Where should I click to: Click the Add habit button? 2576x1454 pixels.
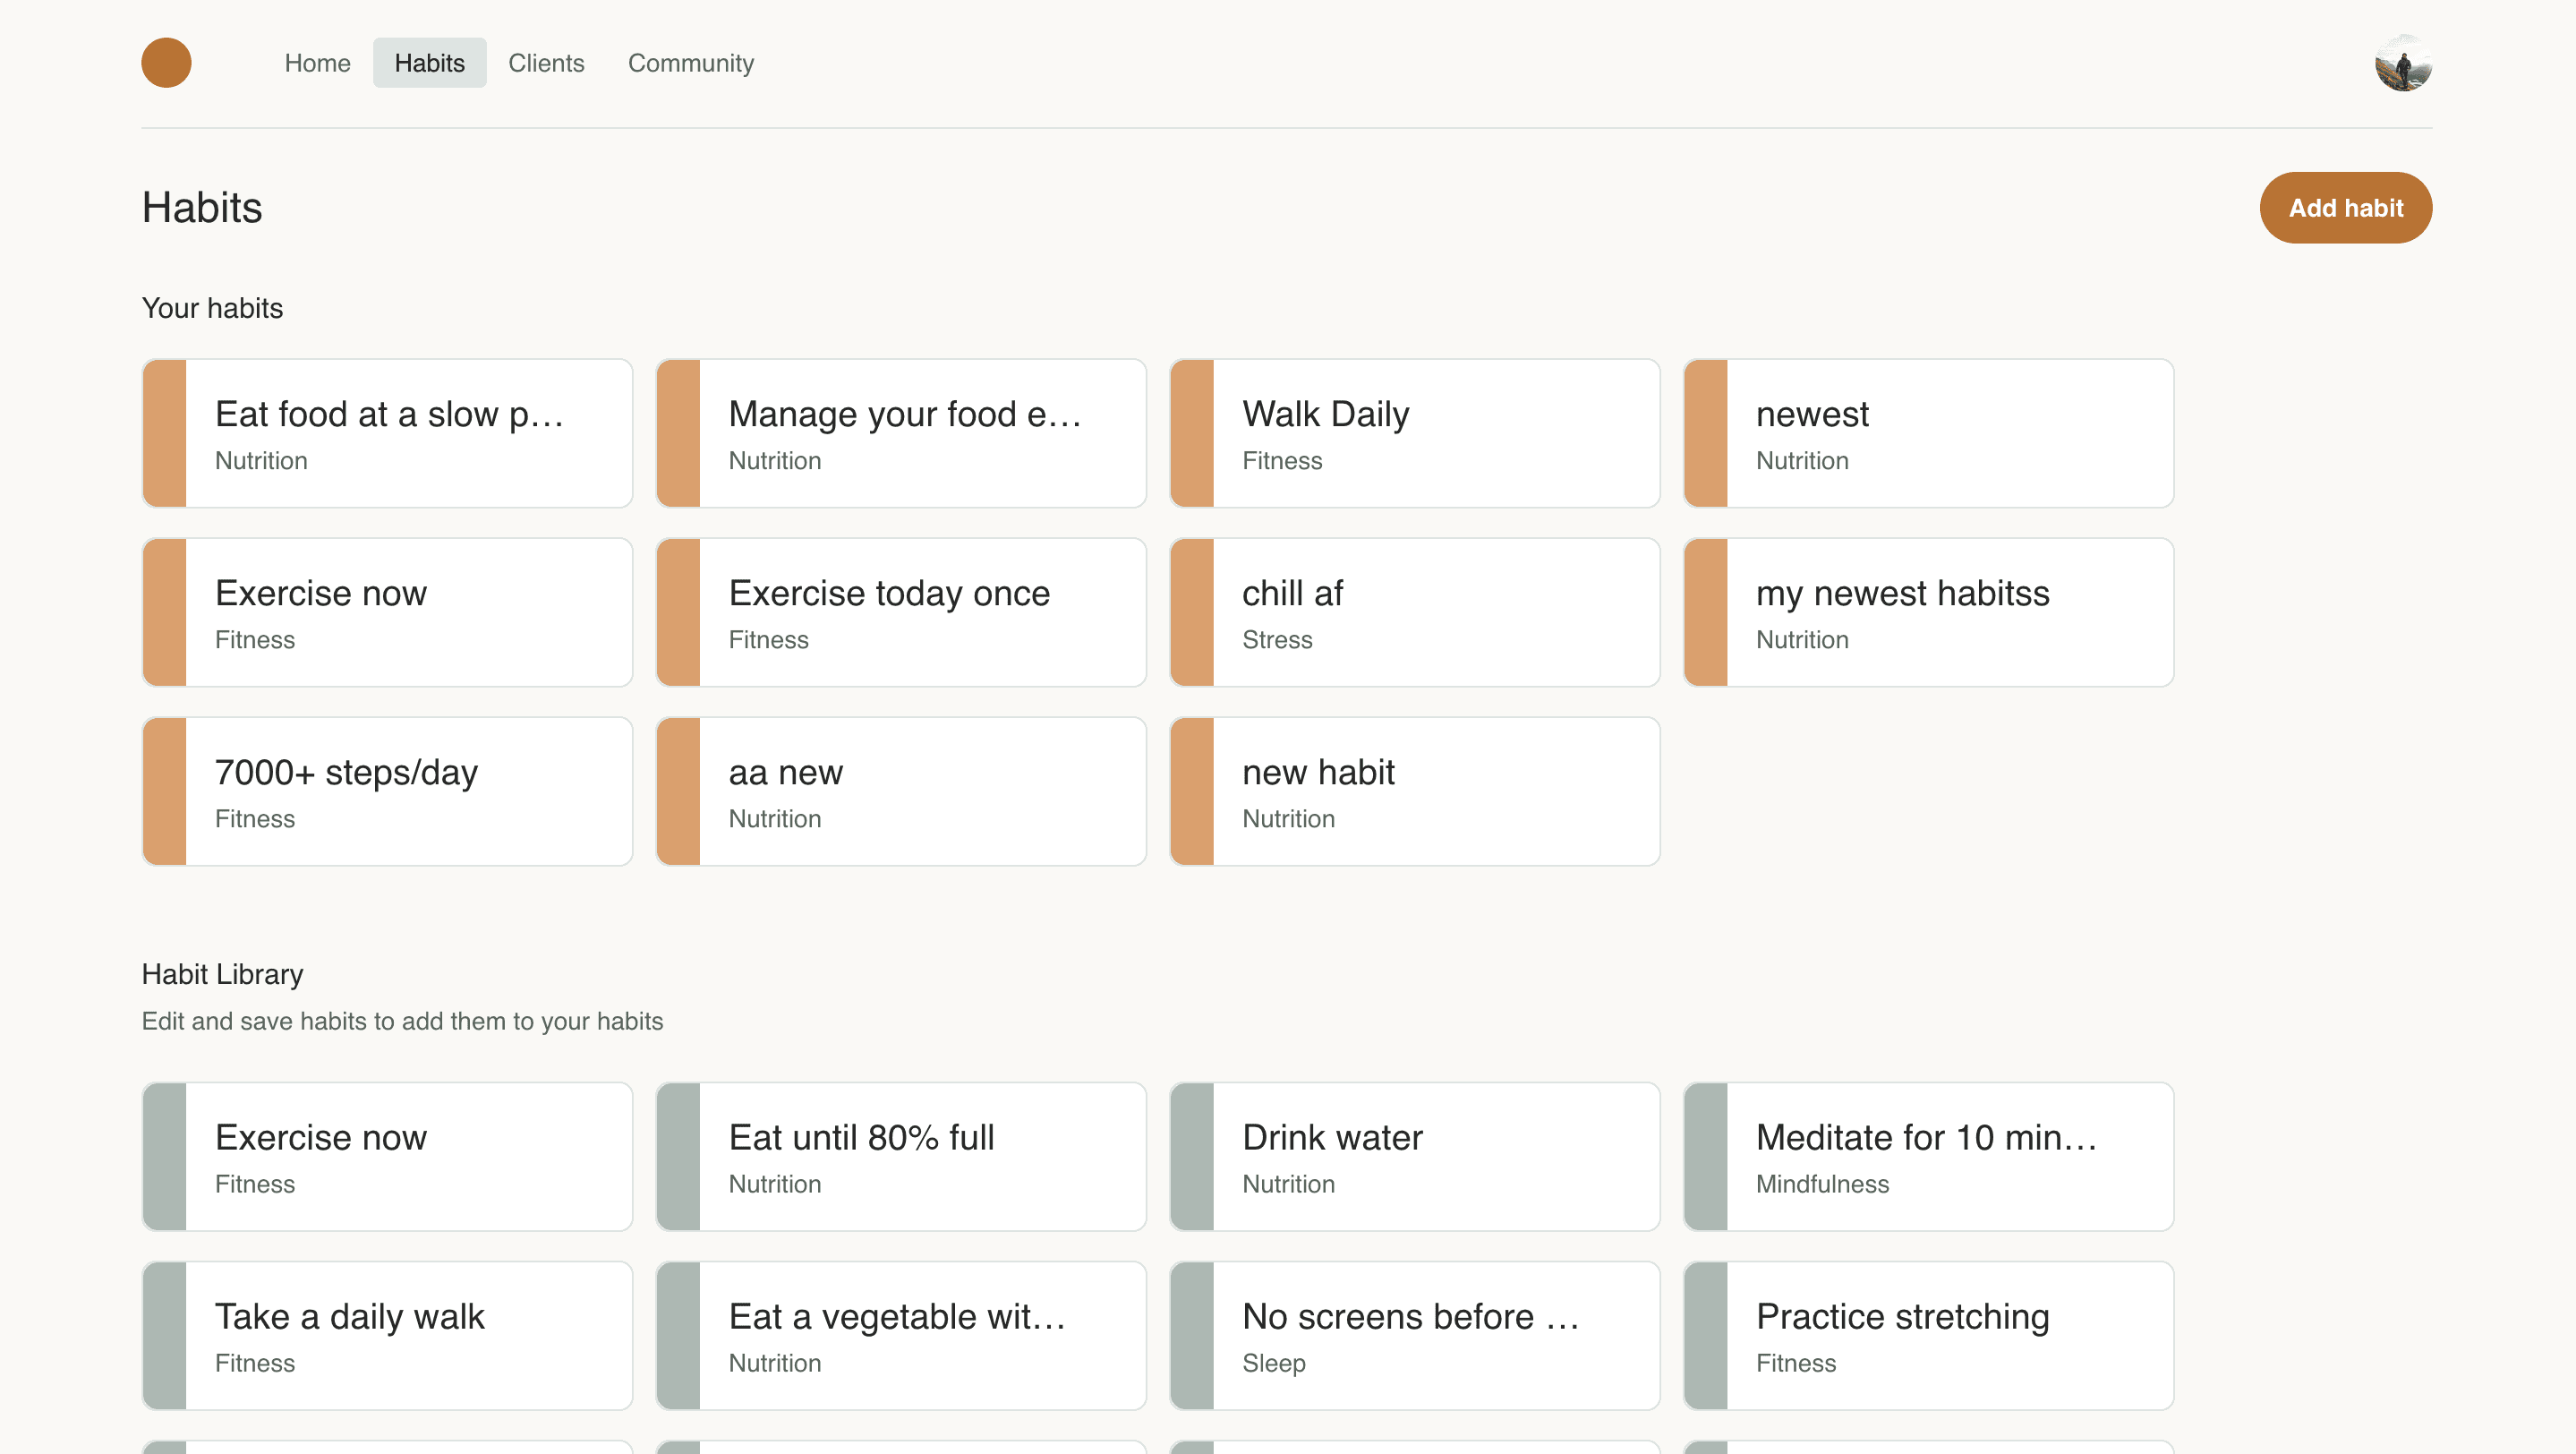pyautogui.click(x=2345, y=208)
